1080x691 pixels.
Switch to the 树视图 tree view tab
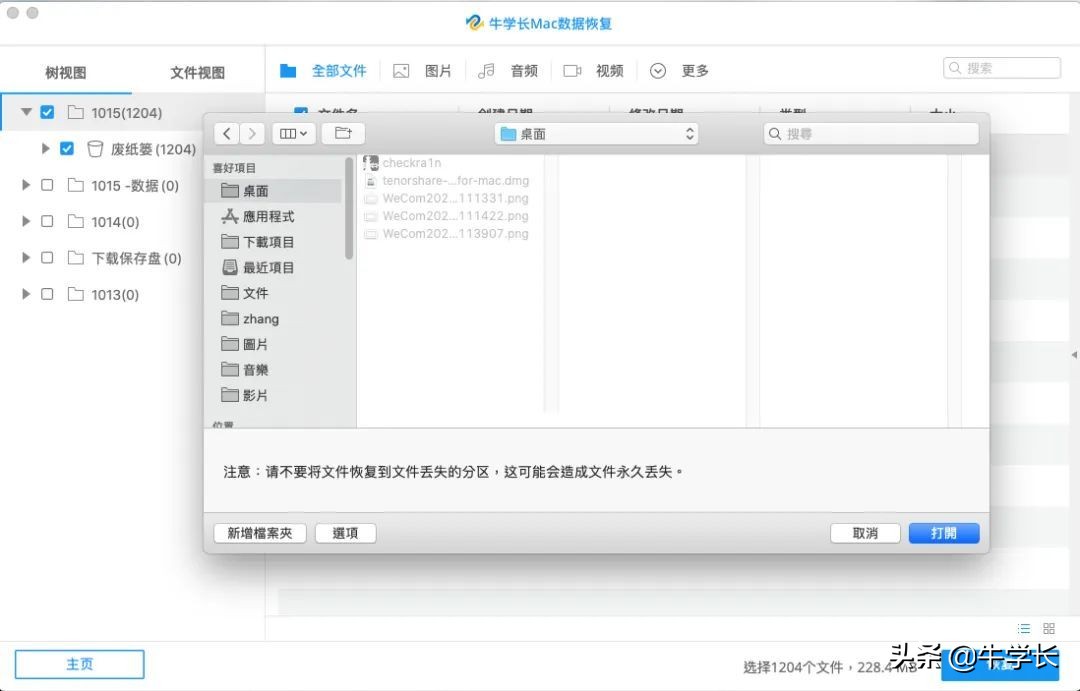pyautogui.click(x=65, y=71)
